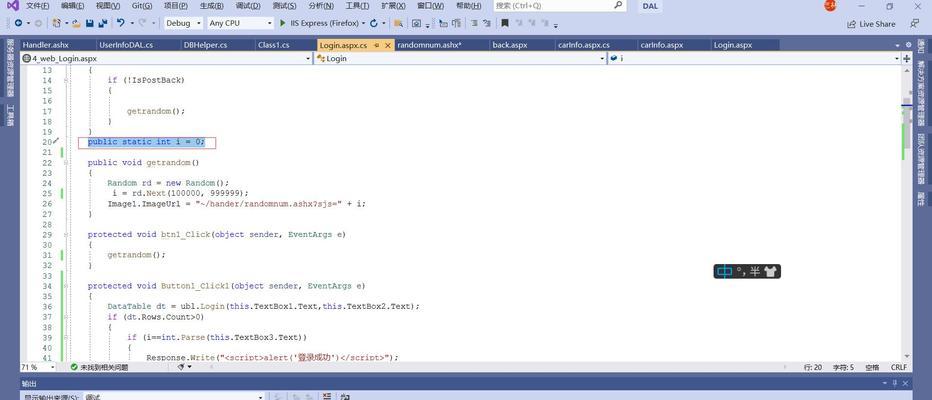
Task: Click the CRLF line ending indicator
Action: pyautogui.click(x=899, y=367)
